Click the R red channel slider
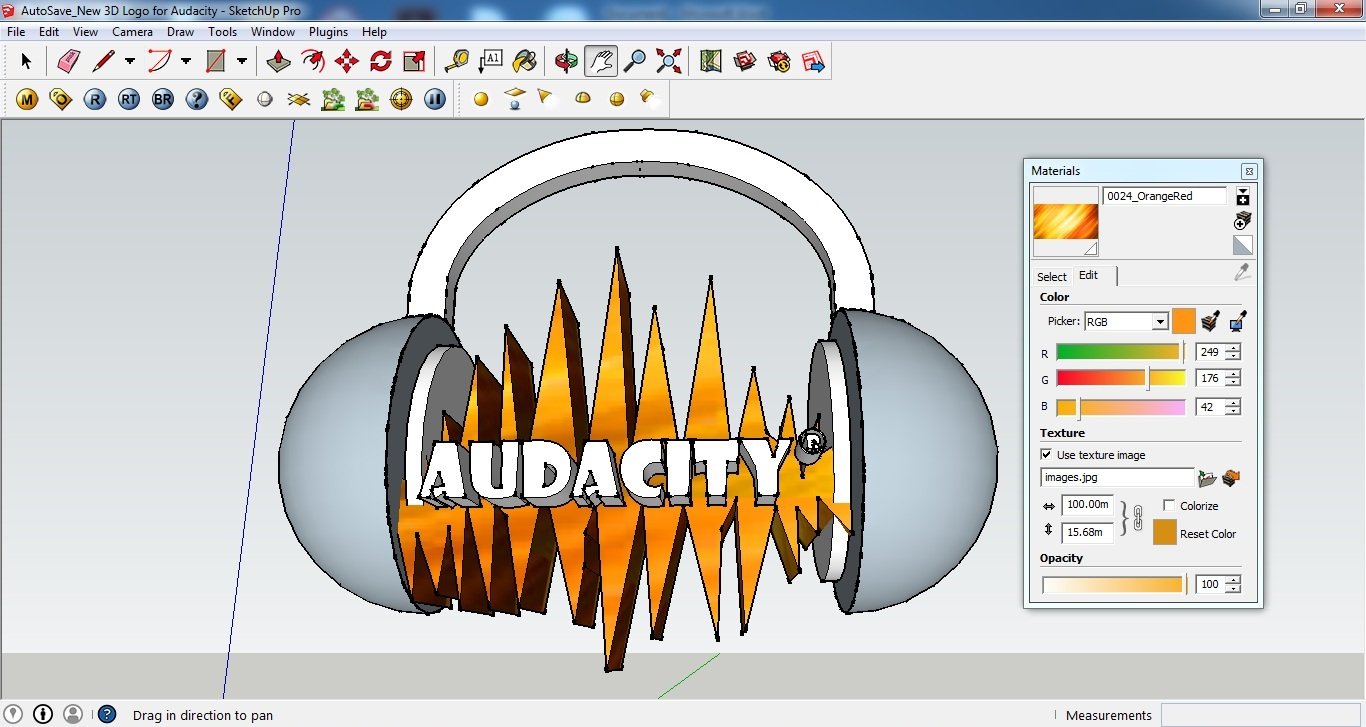 1121,352
